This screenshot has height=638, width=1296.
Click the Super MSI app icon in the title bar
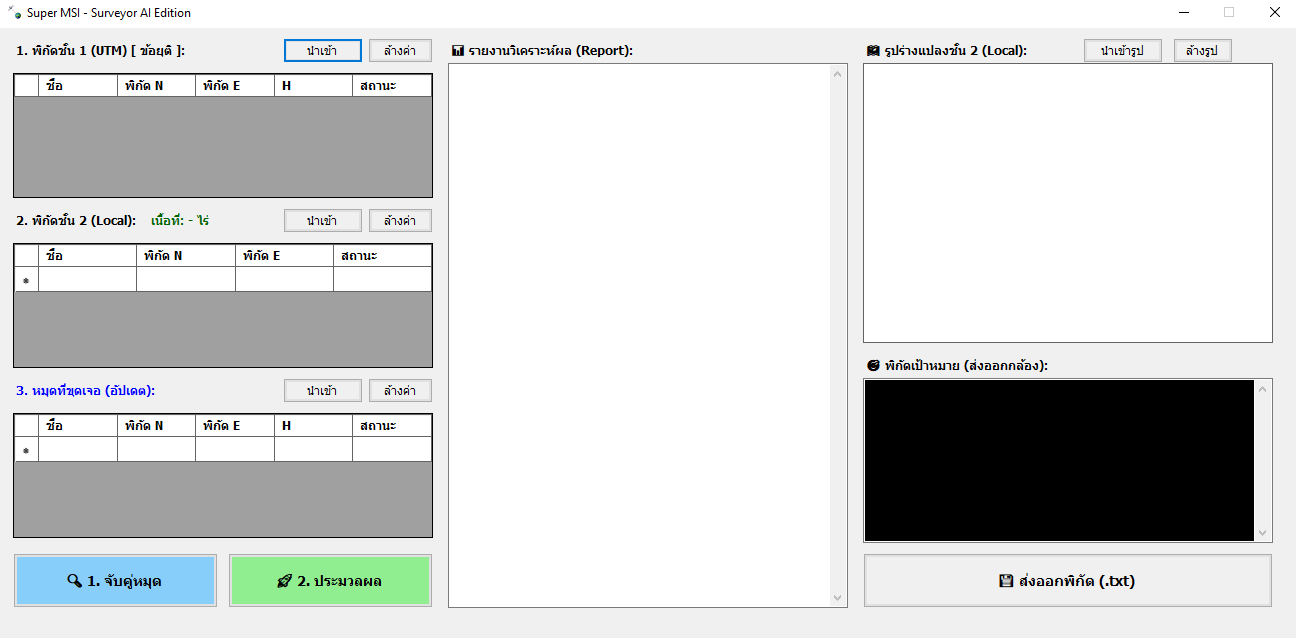(14, 13)
